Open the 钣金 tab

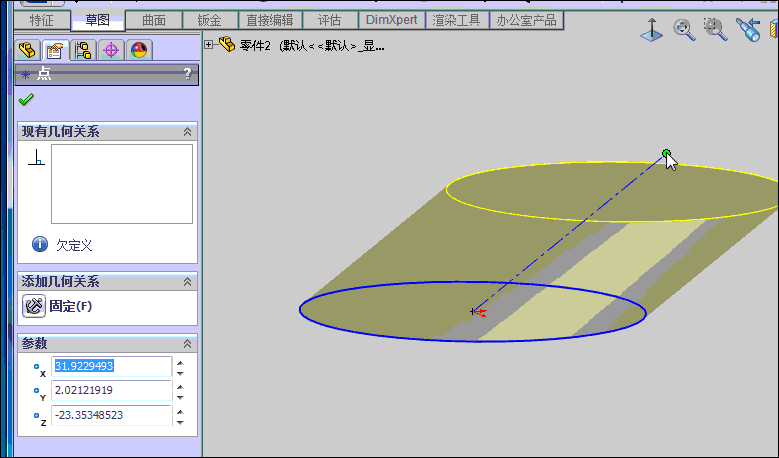point(210,20)
